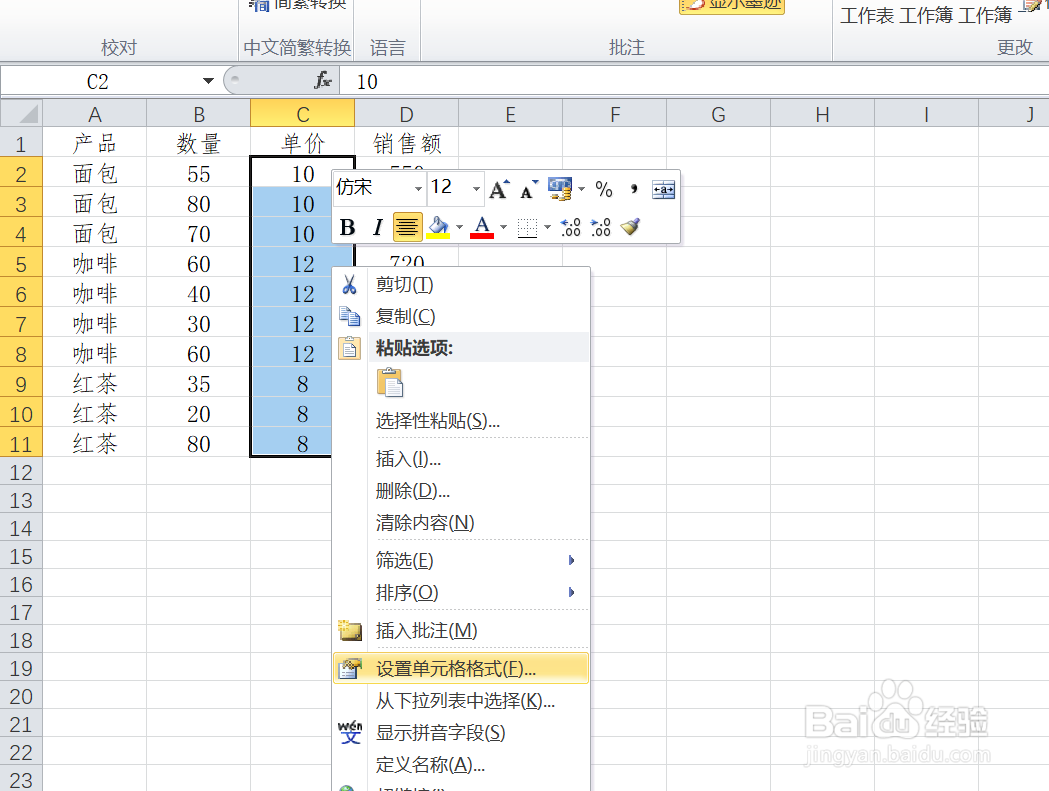This screenshot has height=791, width=1049.
Task: Apply accounting number format icon
Action: point(559,187)
